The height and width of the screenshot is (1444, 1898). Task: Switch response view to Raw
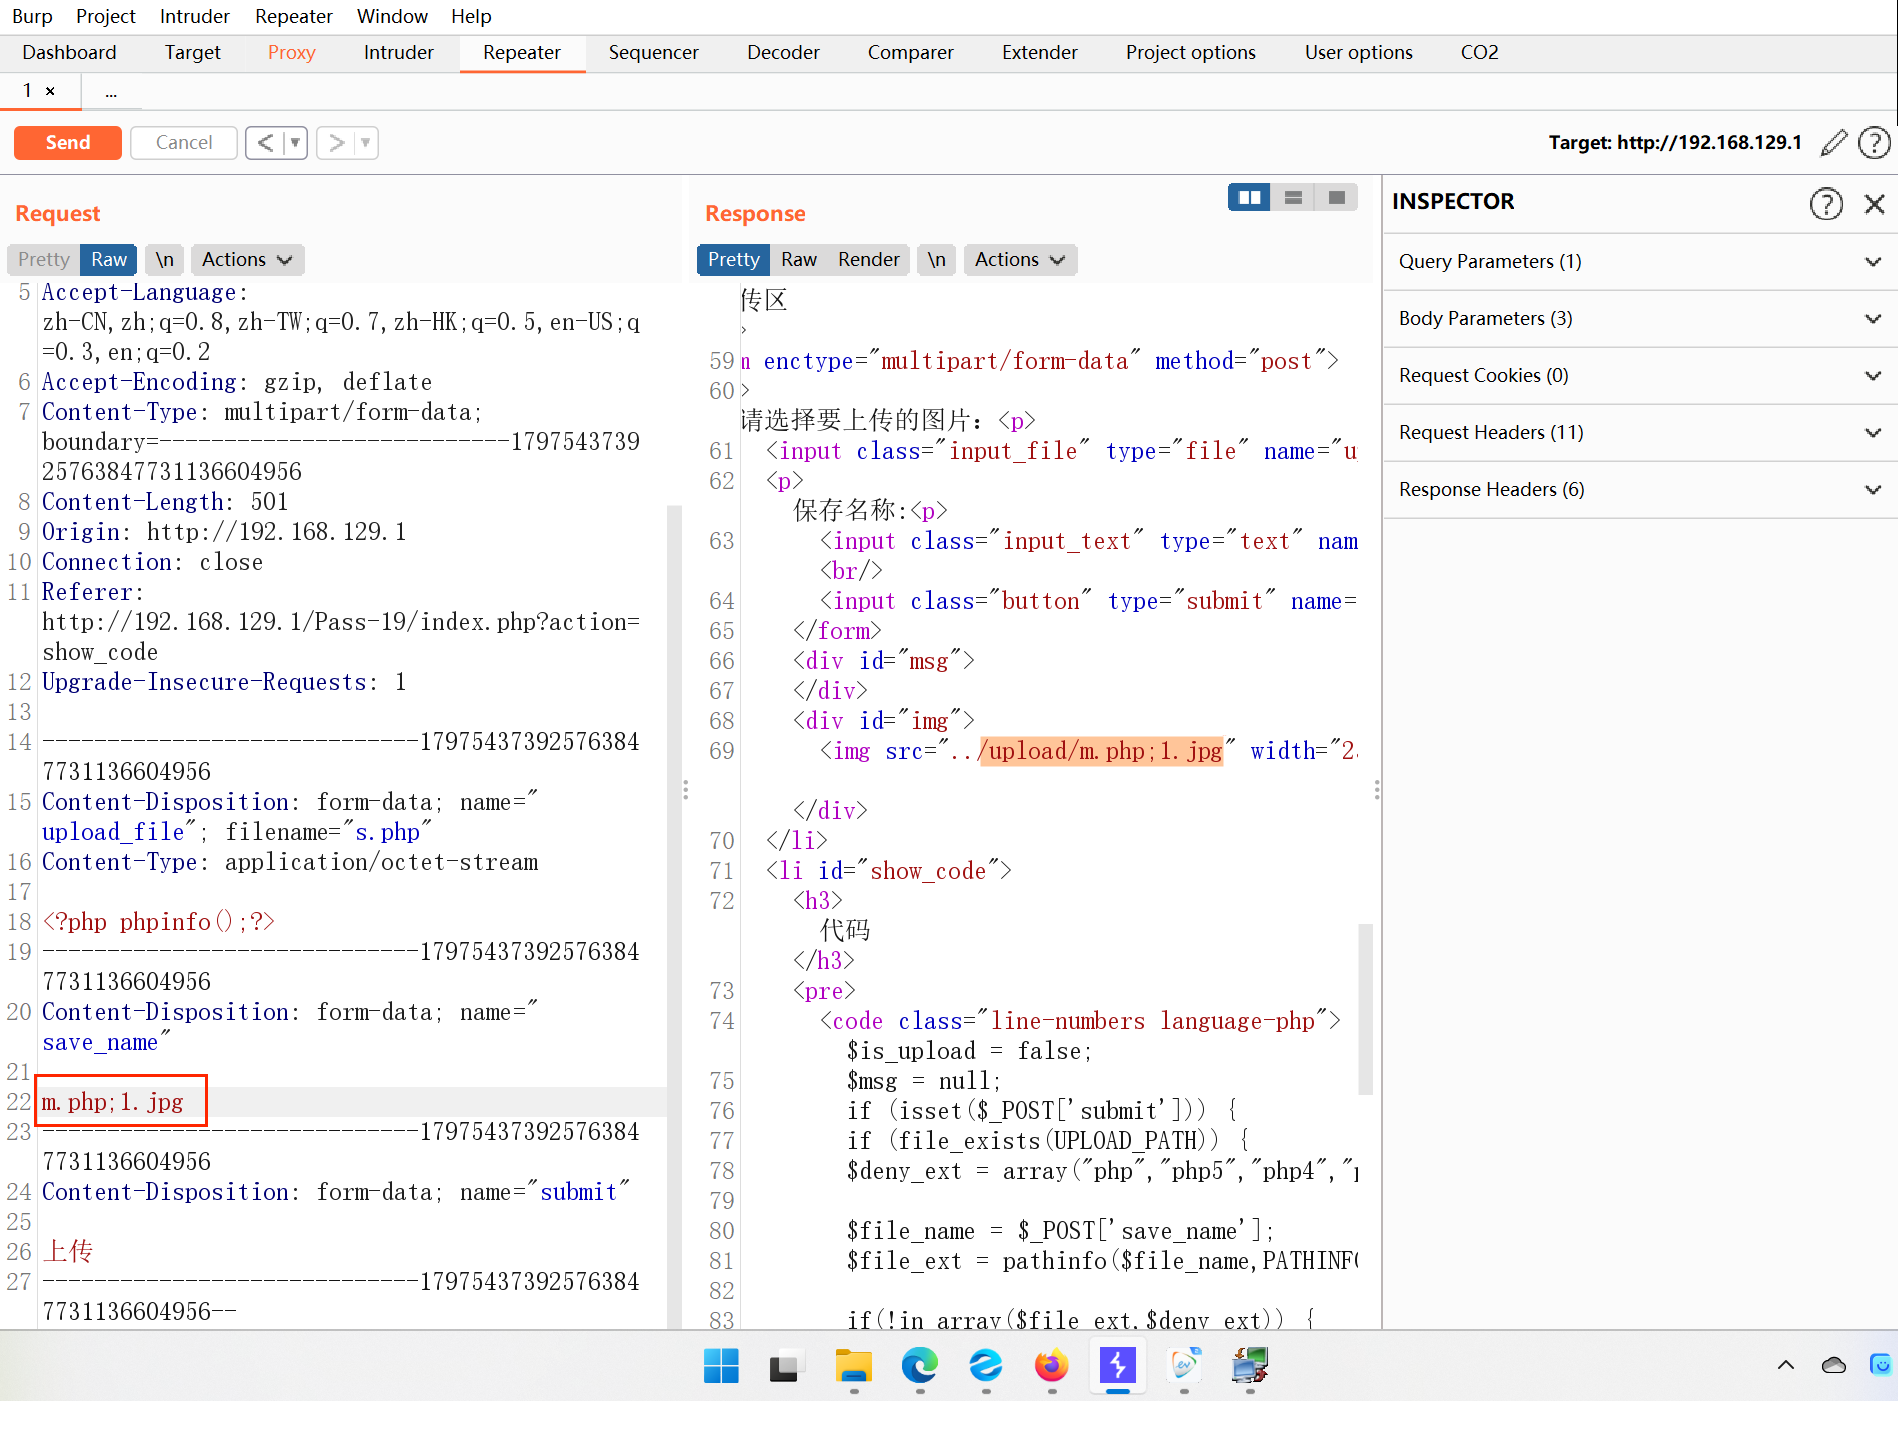coord(799,260)
